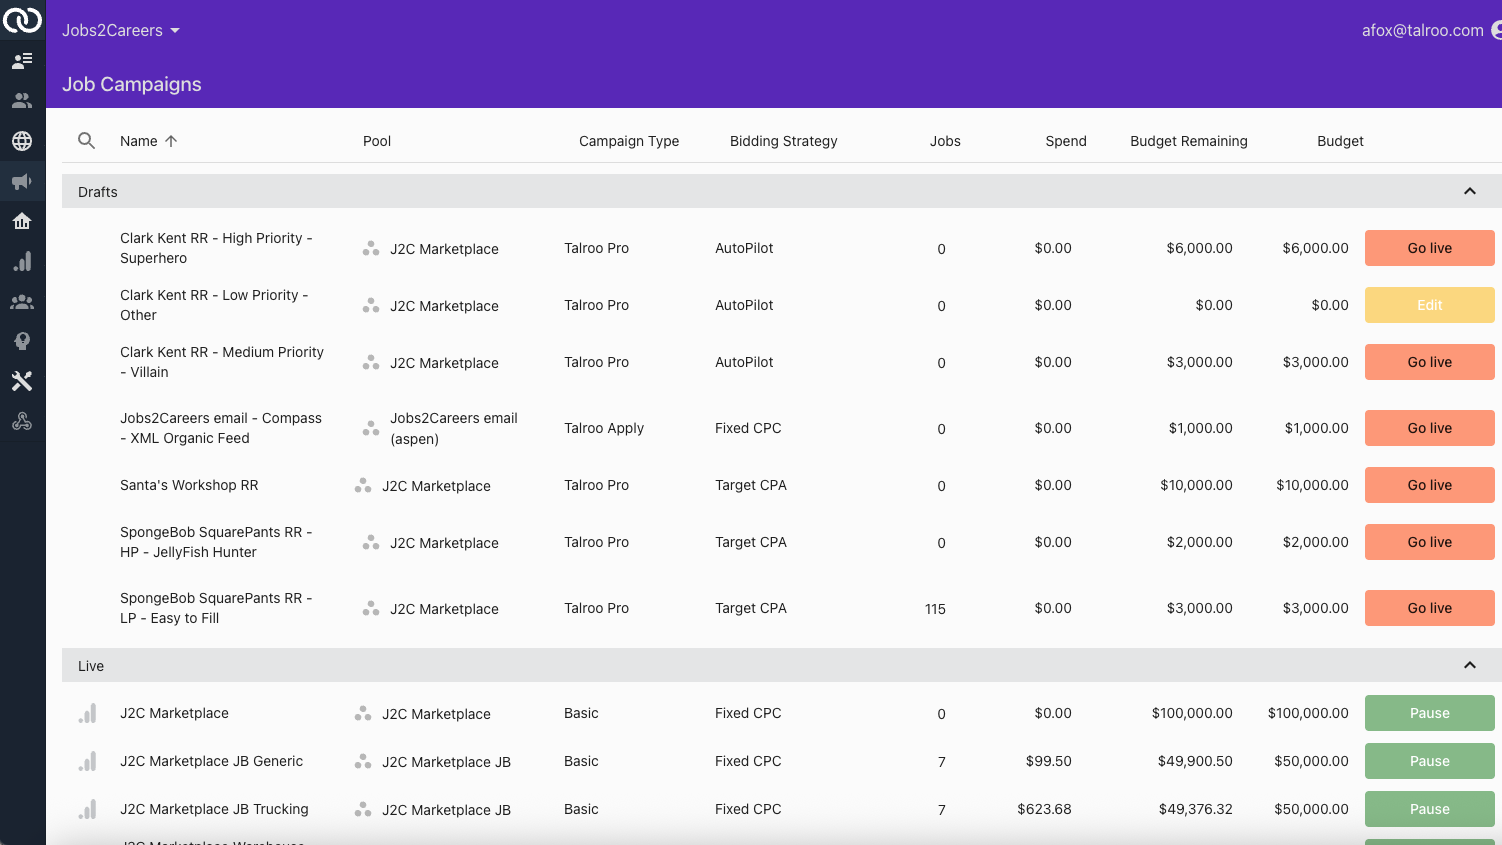Click pool icon in Easy to Fill row
1502x845 pixels.
pos(371,608)
